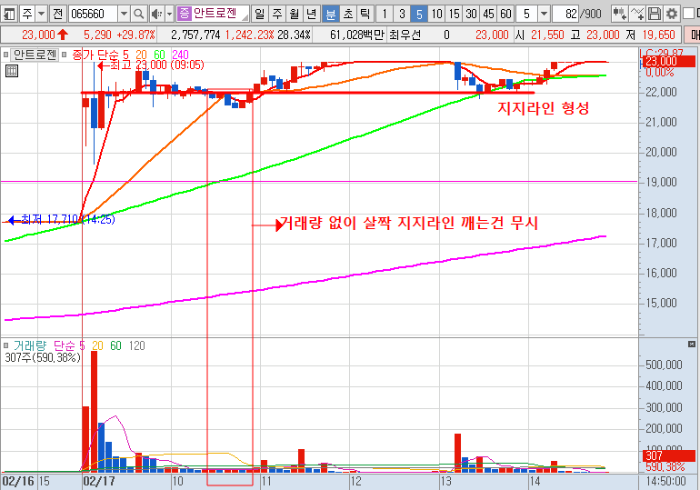Click the 최우선 label in quote bar
Viewport: 700px width, 490px height.
coord(405,35)
